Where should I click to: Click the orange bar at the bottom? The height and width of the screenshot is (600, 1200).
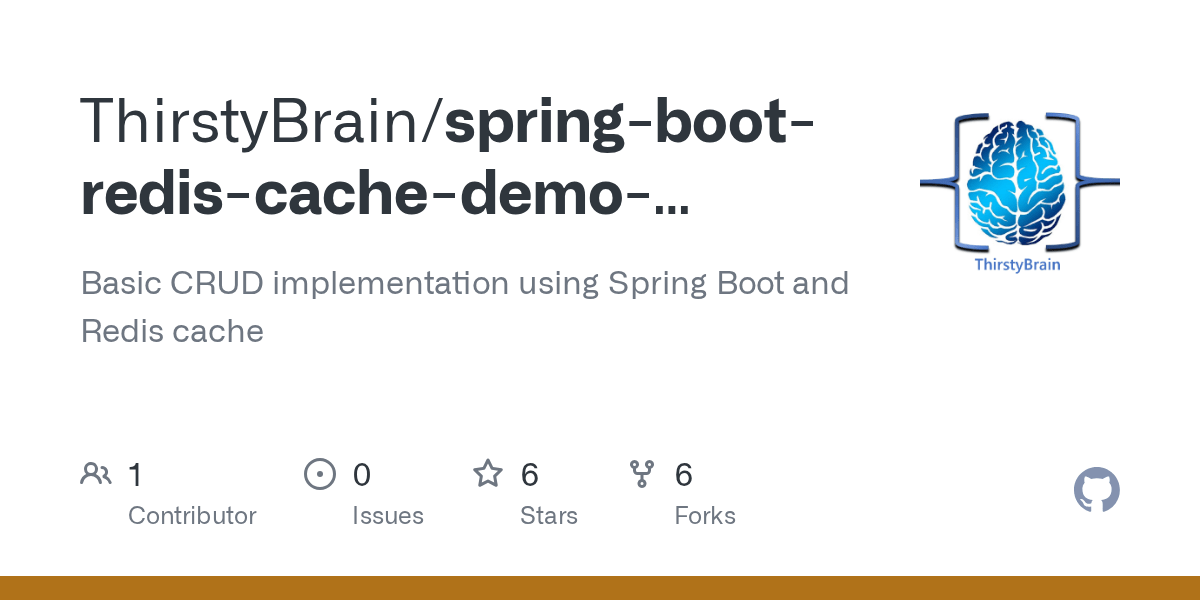pyautogui.click(x=600, y=588)
